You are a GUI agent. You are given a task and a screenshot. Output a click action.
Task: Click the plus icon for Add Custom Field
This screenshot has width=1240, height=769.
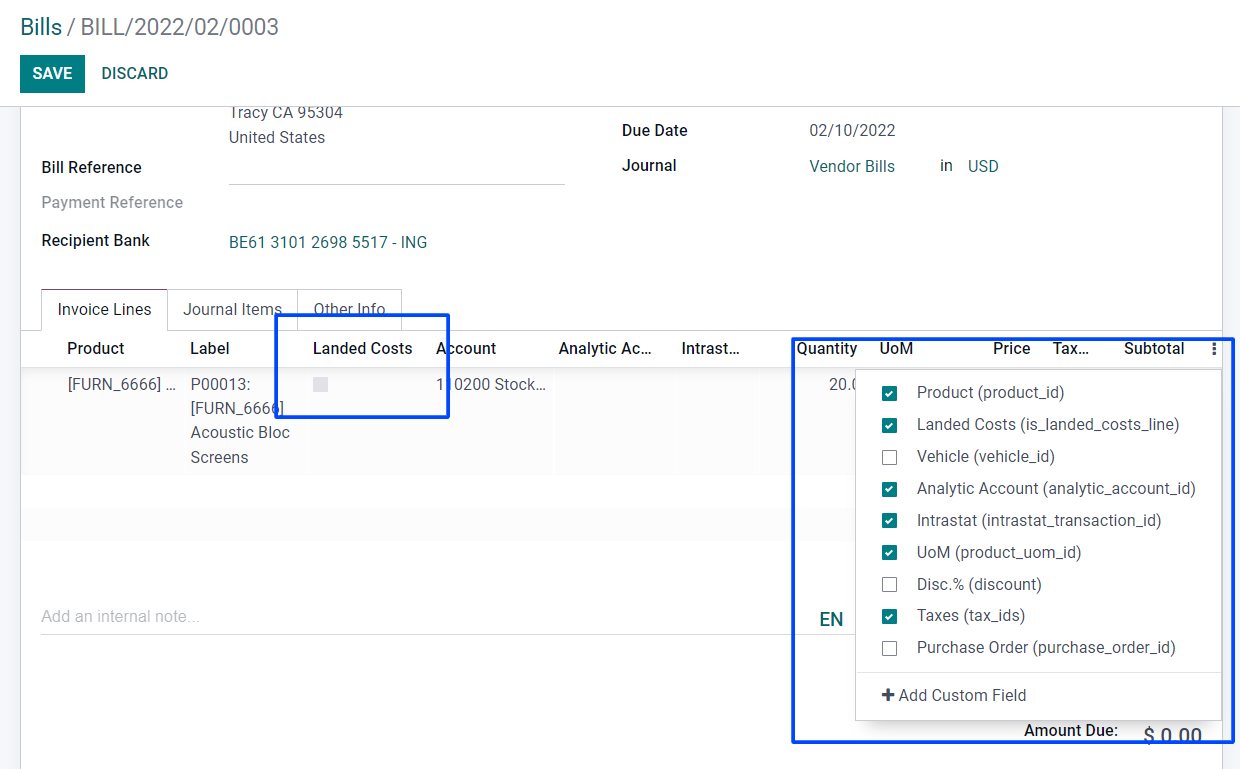tap(887, 695)
